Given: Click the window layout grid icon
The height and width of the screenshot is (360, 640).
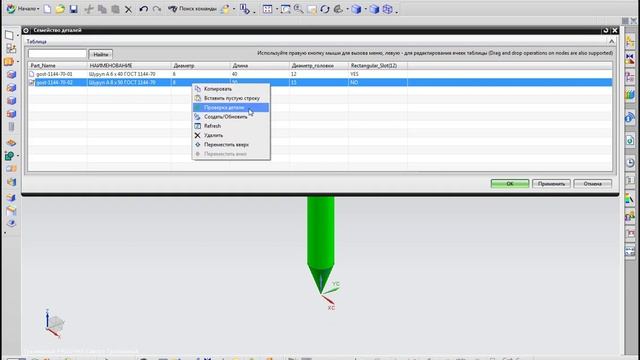Looking at the screenshot, I should pos(267,9).
